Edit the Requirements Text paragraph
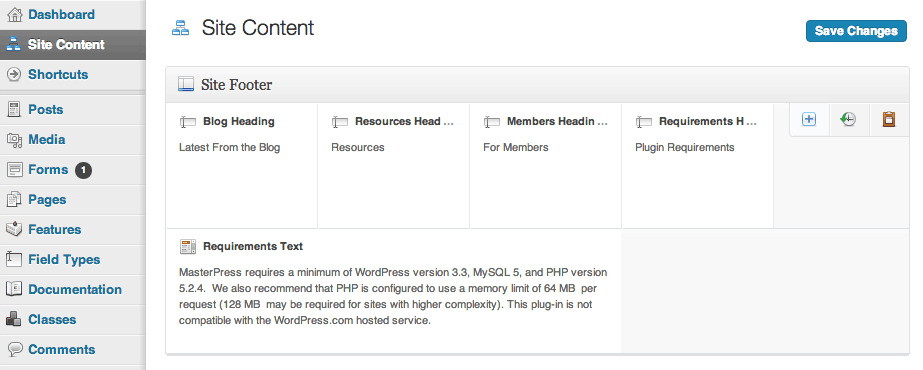Screen dimensions: 923x370 393,297
